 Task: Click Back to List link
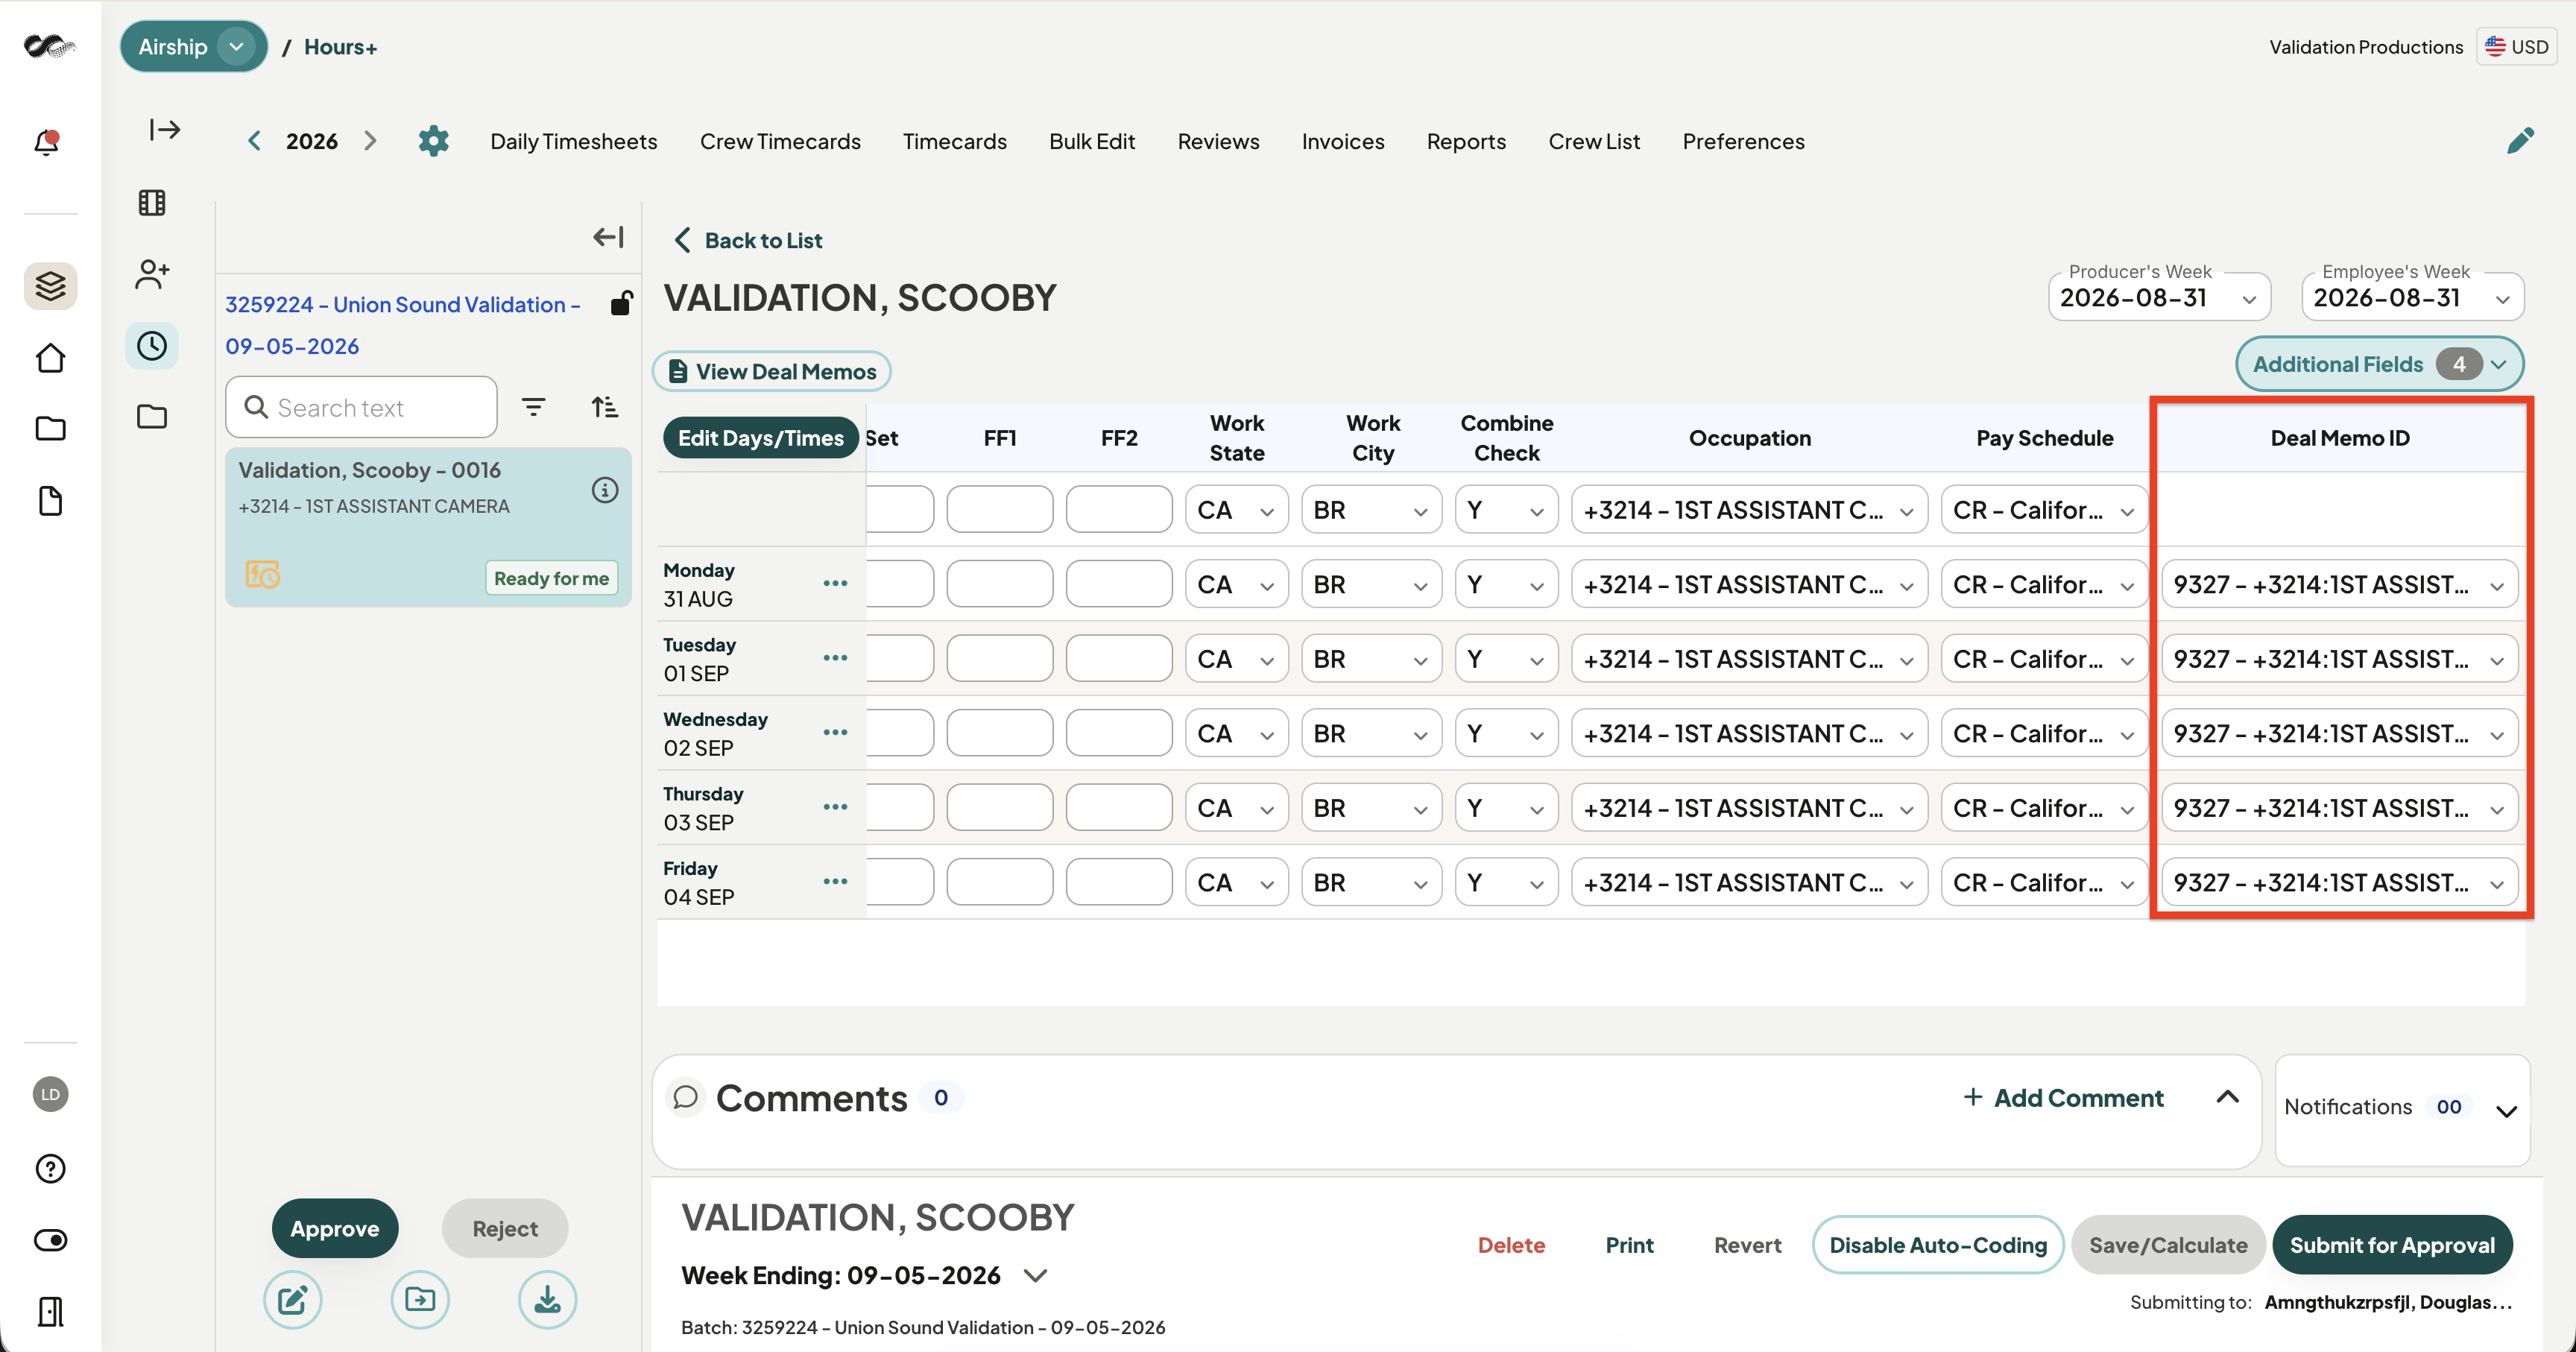749,240
